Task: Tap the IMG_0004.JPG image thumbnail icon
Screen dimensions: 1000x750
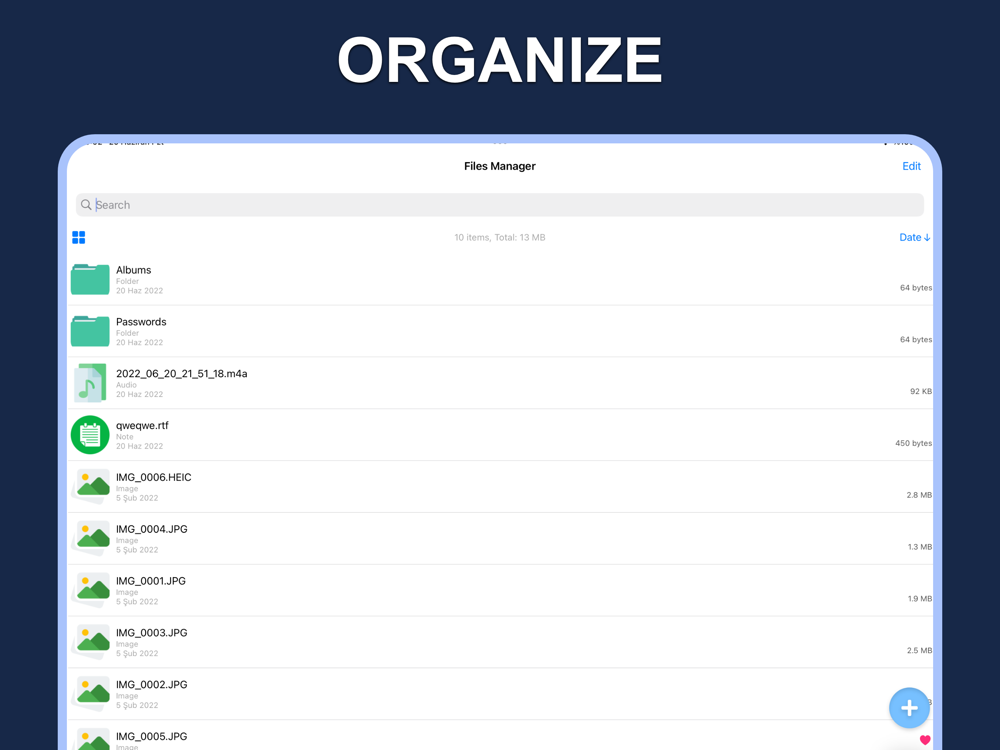Action: click(x=92, y=538)
